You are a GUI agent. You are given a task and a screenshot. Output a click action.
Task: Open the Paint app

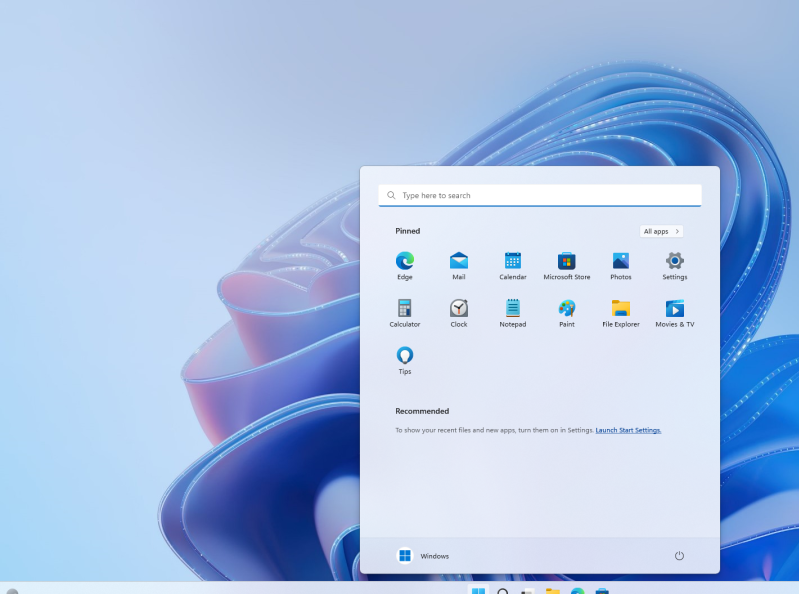(x=567, y=313)
